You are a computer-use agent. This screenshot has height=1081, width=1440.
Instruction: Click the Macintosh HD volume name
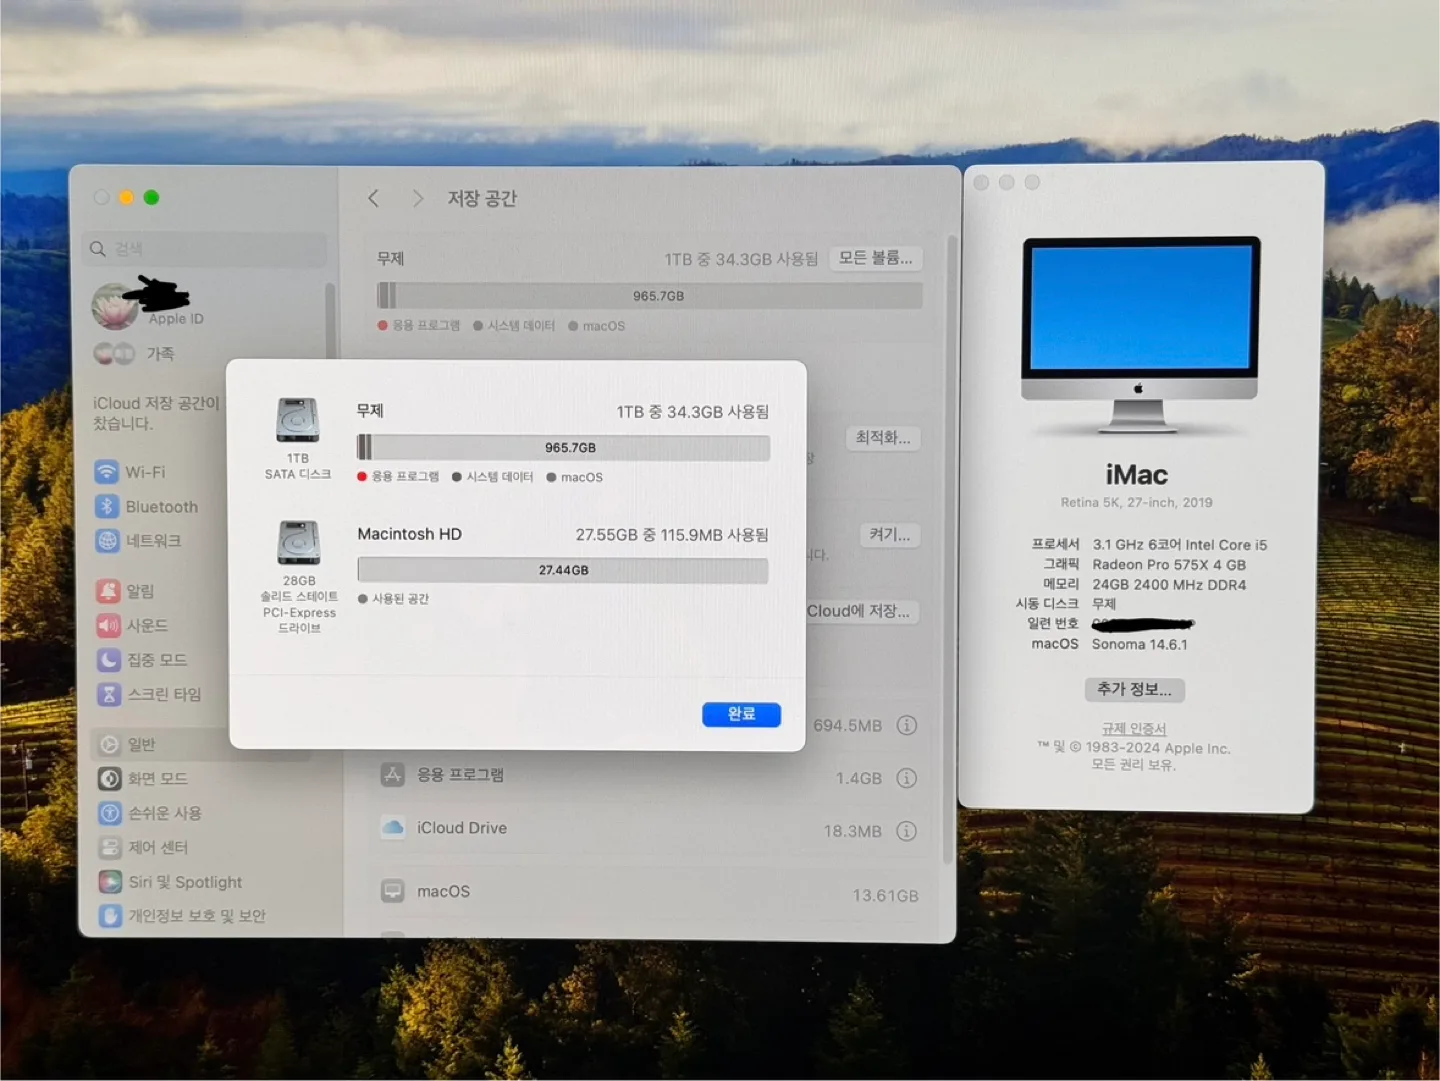click(410, 534)
